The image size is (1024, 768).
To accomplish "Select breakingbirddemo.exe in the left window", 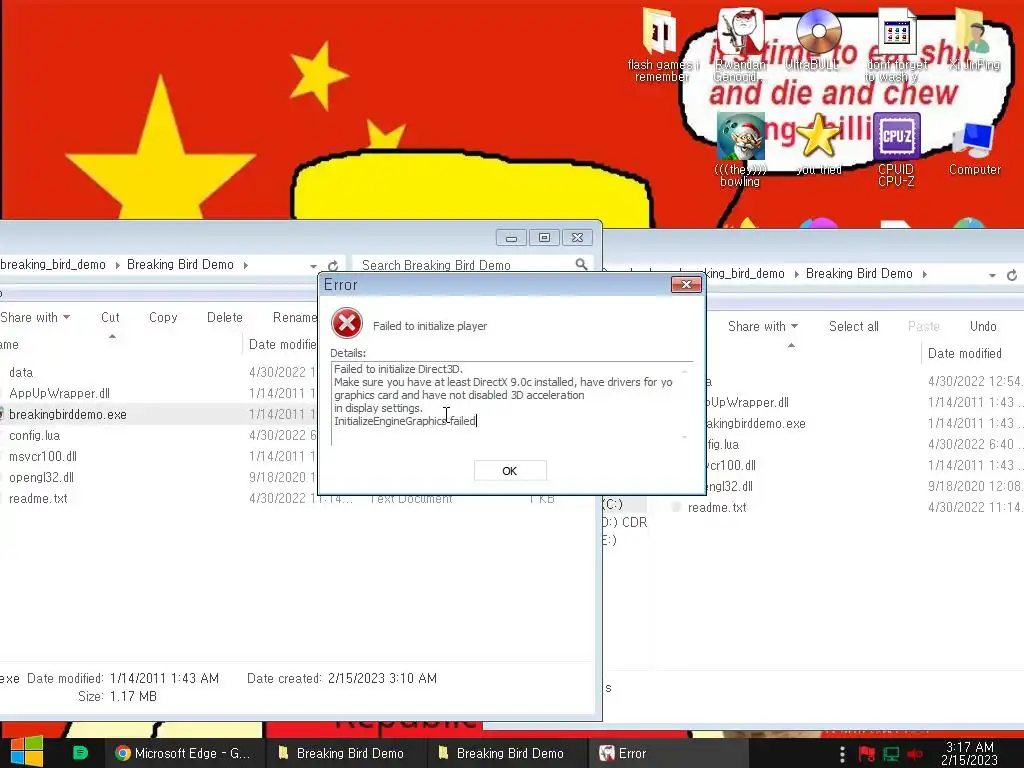I will click(x=68, y=414).
